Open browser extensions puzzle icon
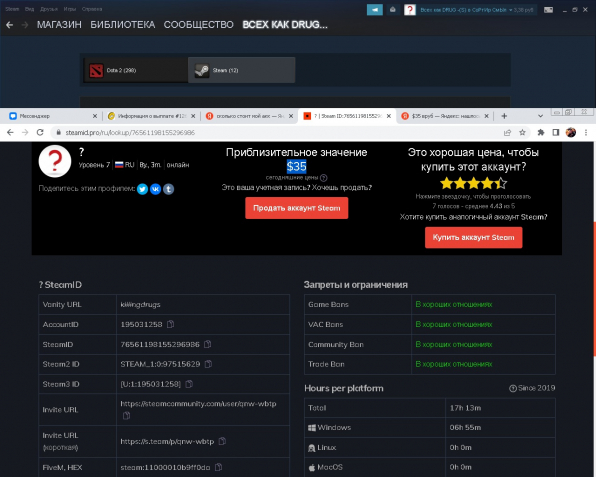The width and height of the screenshot is (596, 477). pyautogui.click(x=541, y=132)
